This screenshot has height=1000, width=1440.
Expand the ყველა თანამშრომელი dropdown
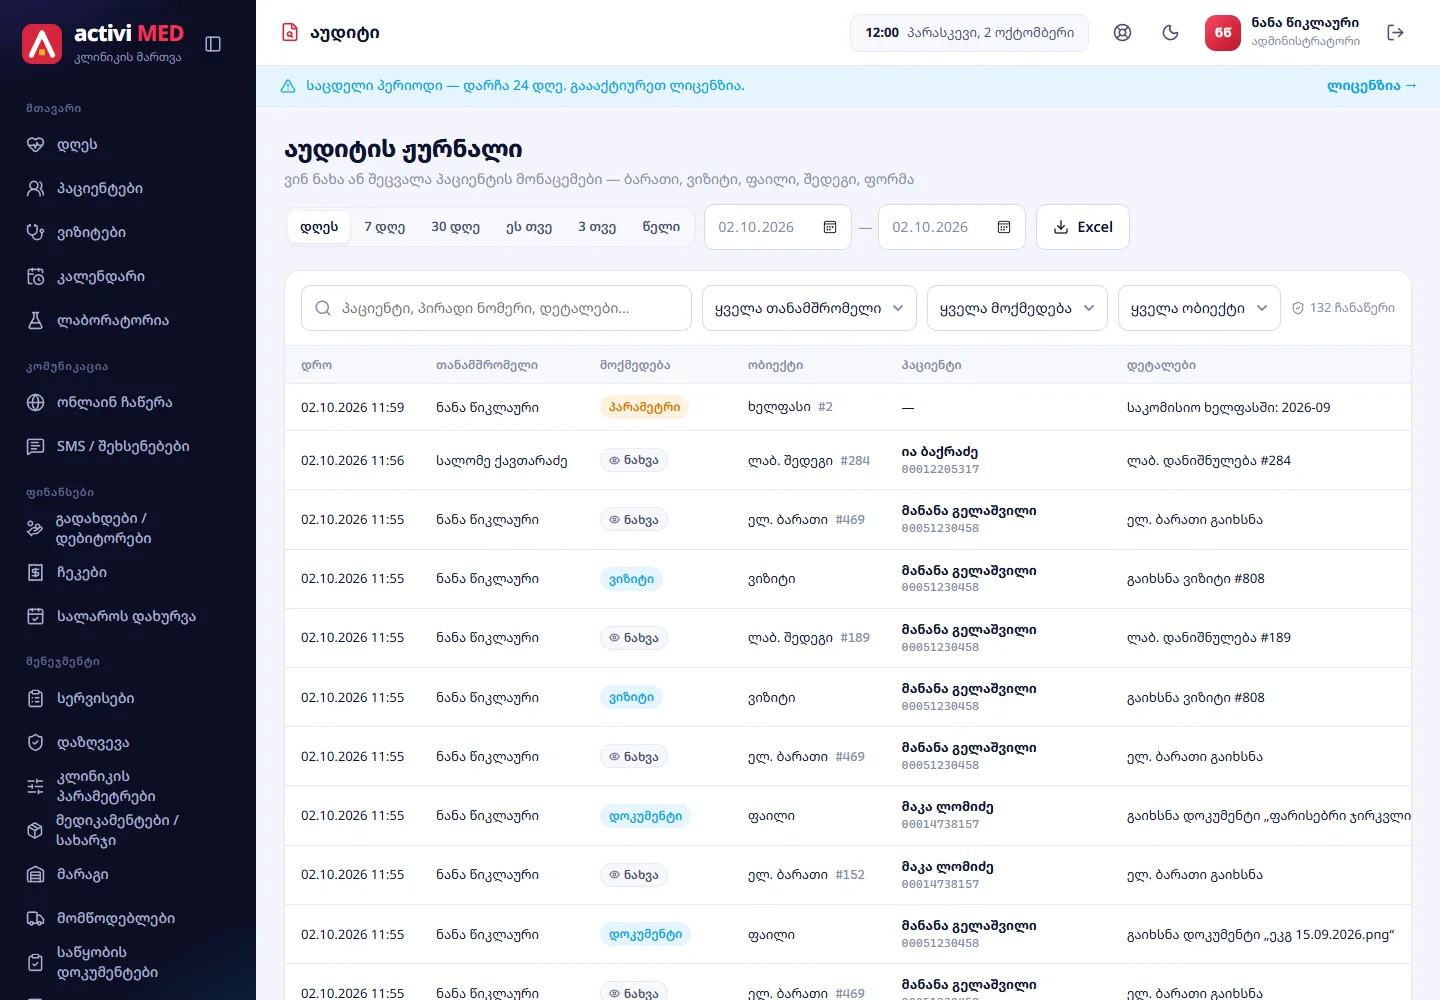(x=810, y=308)
